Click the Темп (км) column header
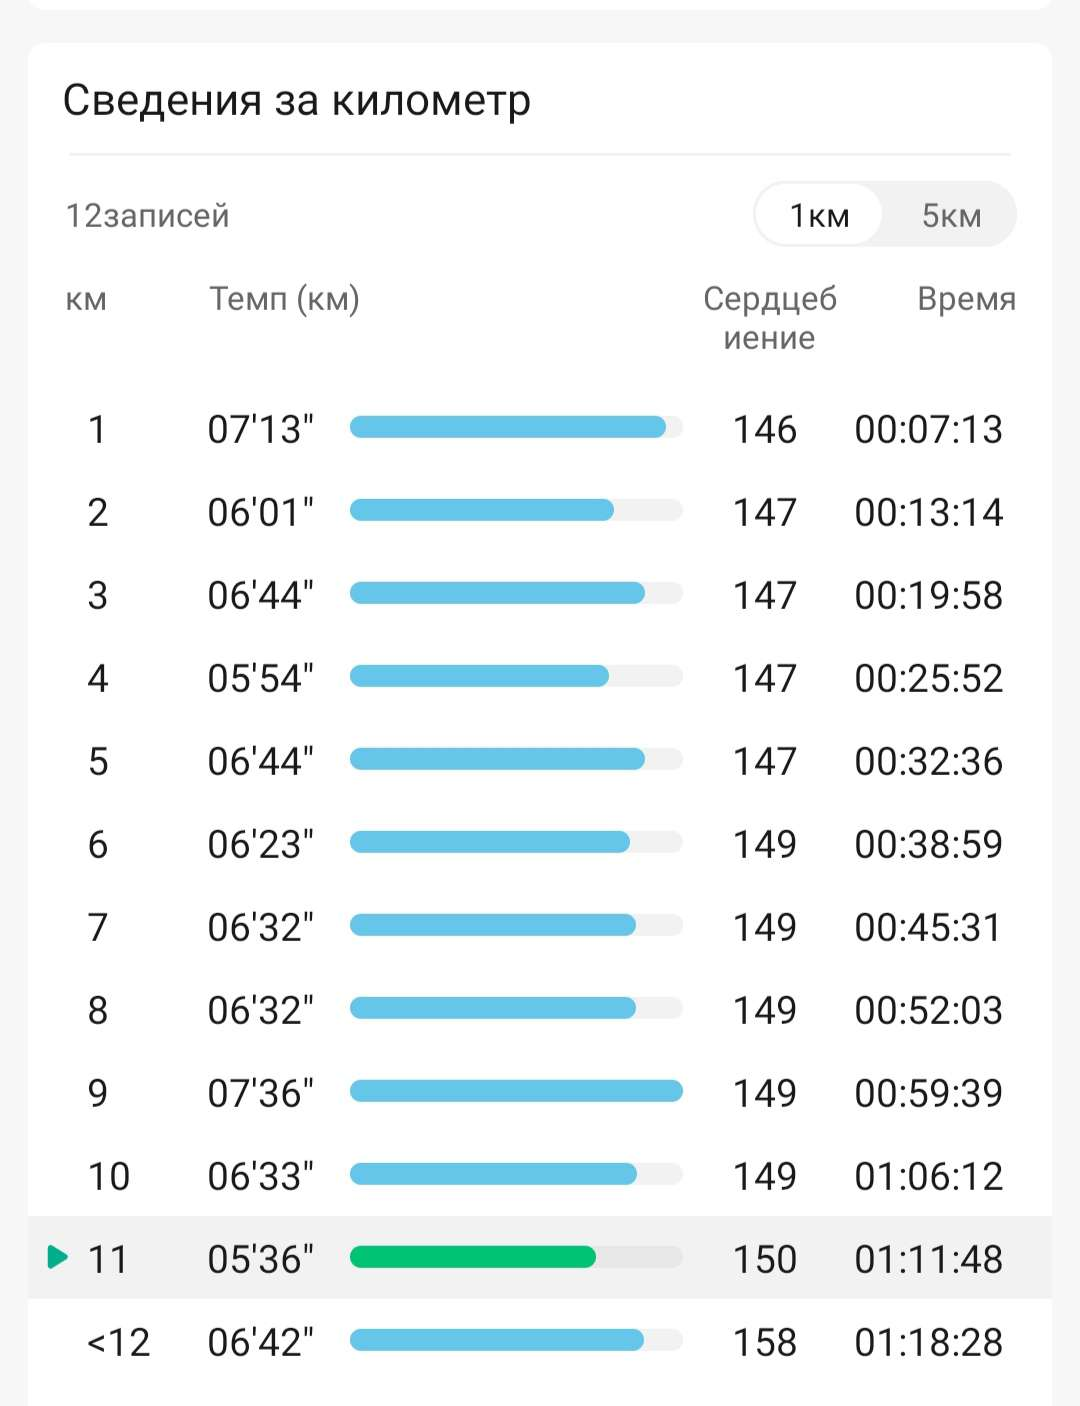The width and height of the screenshot is (1080, 1406). [284, 299]
